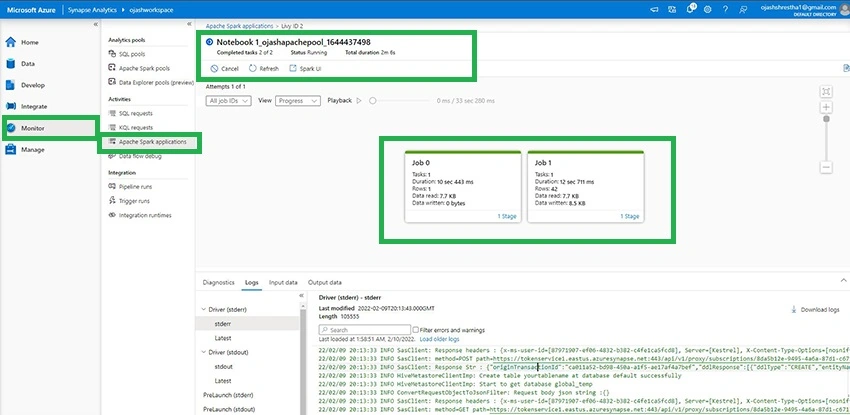Click the Load older logs link
Viewport: 850px width, 415px height.
pos(439,339)
